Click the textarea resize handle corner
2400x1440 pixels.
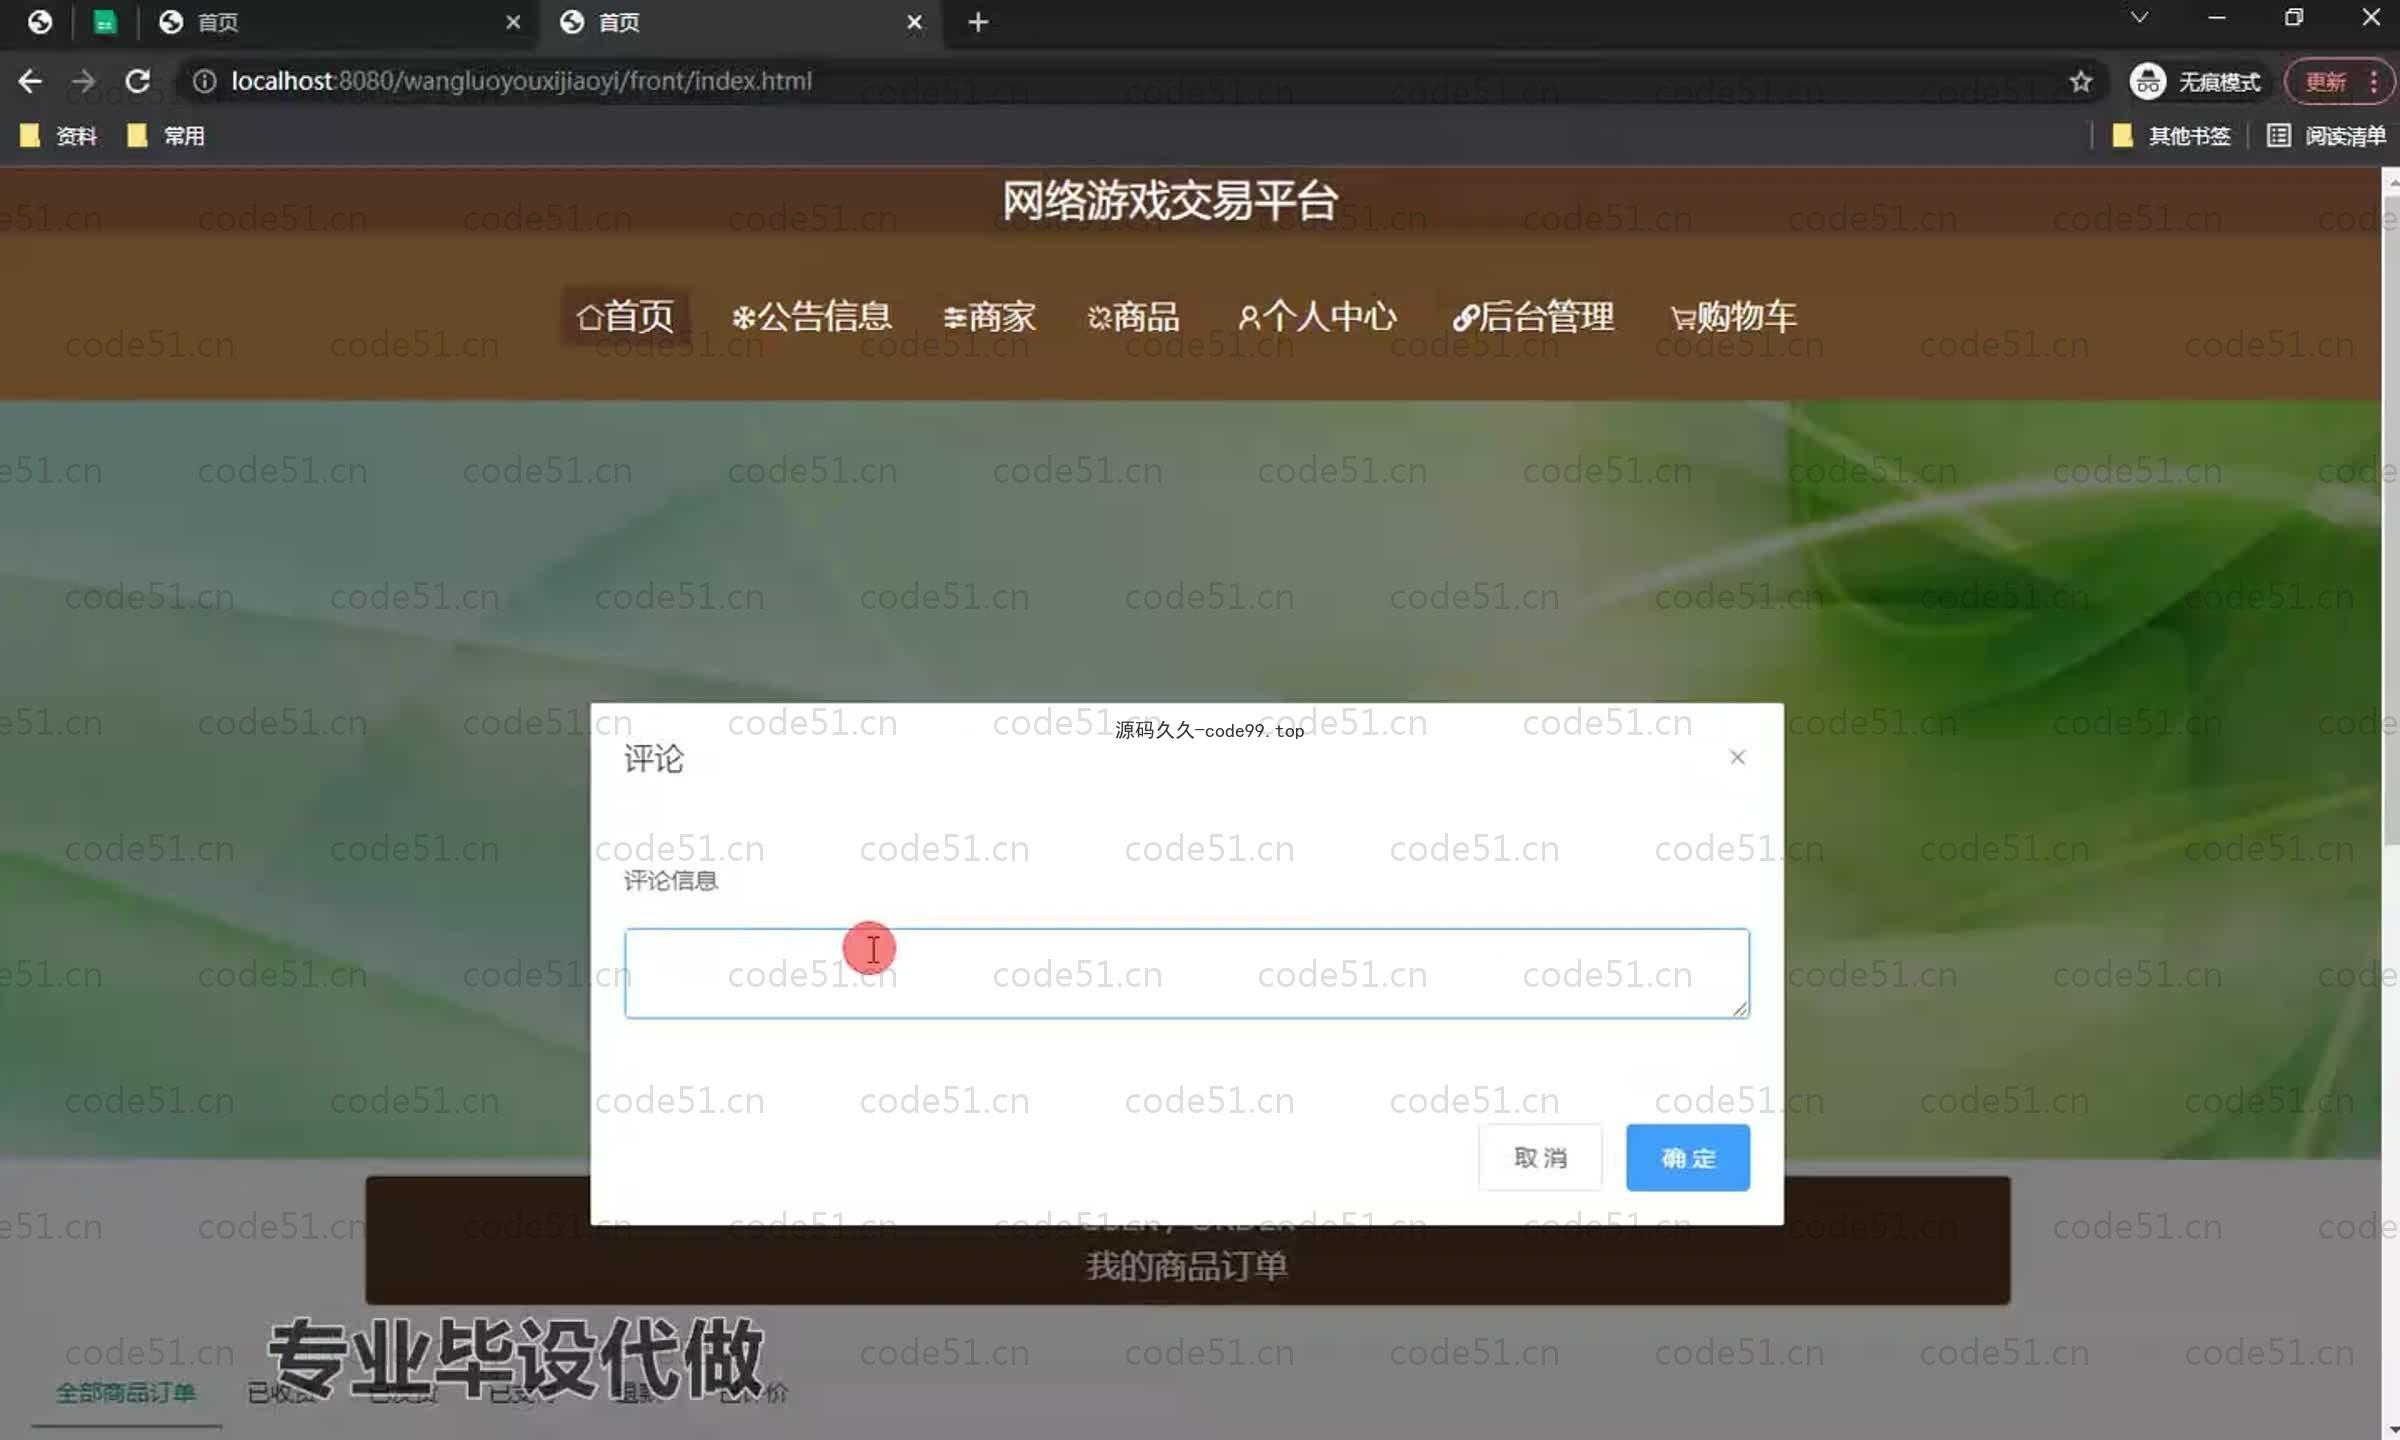pyautogui.click(x=1740, y=1009)
